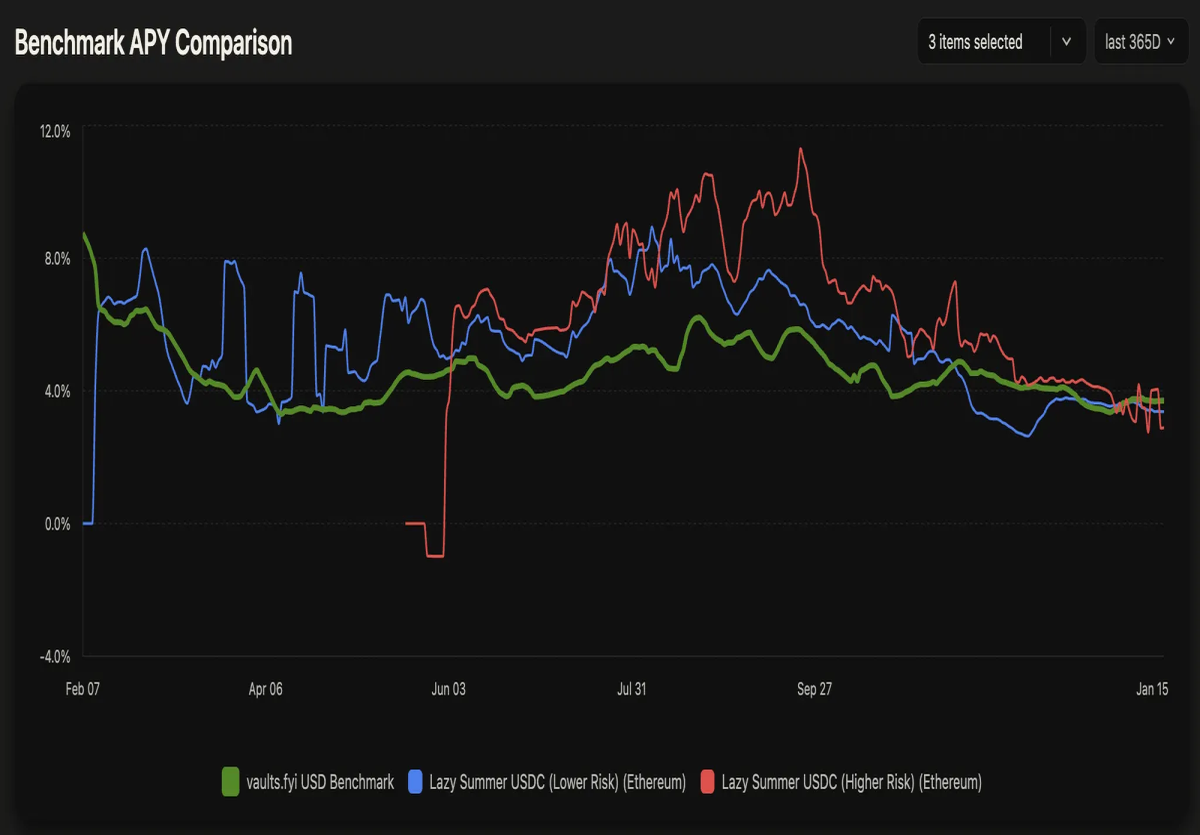The image size is (1200, 835).
Task: Click the 'Jan 15' x-axis date label
Action: point(1150,689)
